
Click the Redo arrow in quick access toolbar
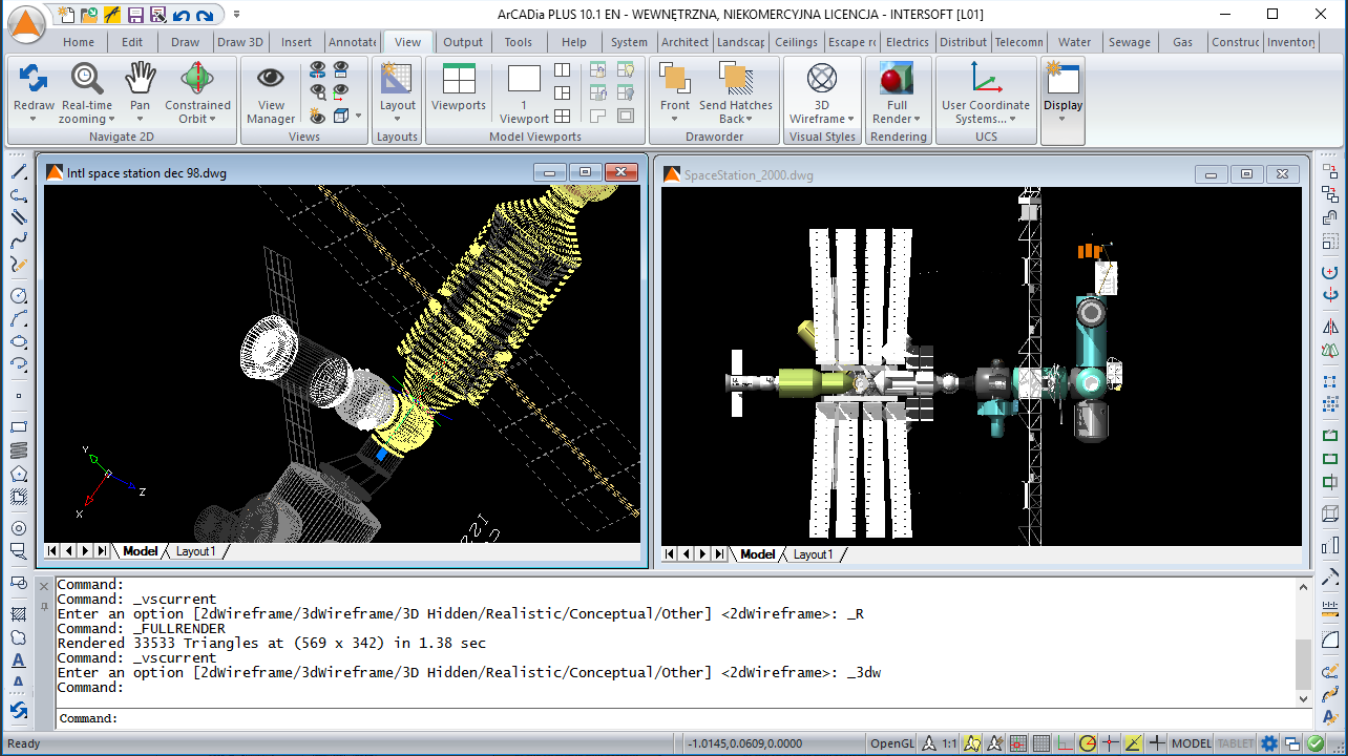tap(205, 15)
